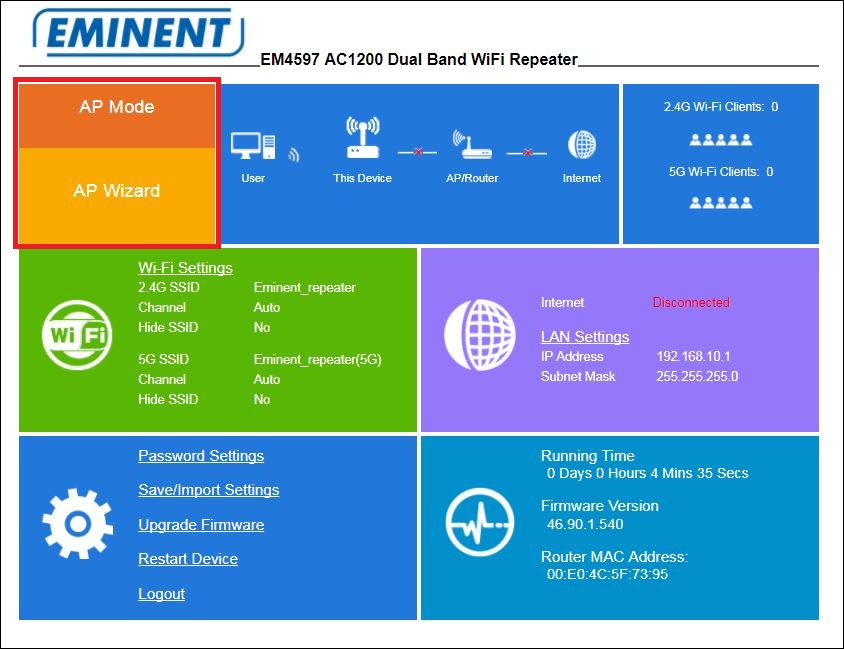The width and height of the screenshot is (844, 649).
Task: Click the broken link between device and router
Action: [x=417, y=152]
